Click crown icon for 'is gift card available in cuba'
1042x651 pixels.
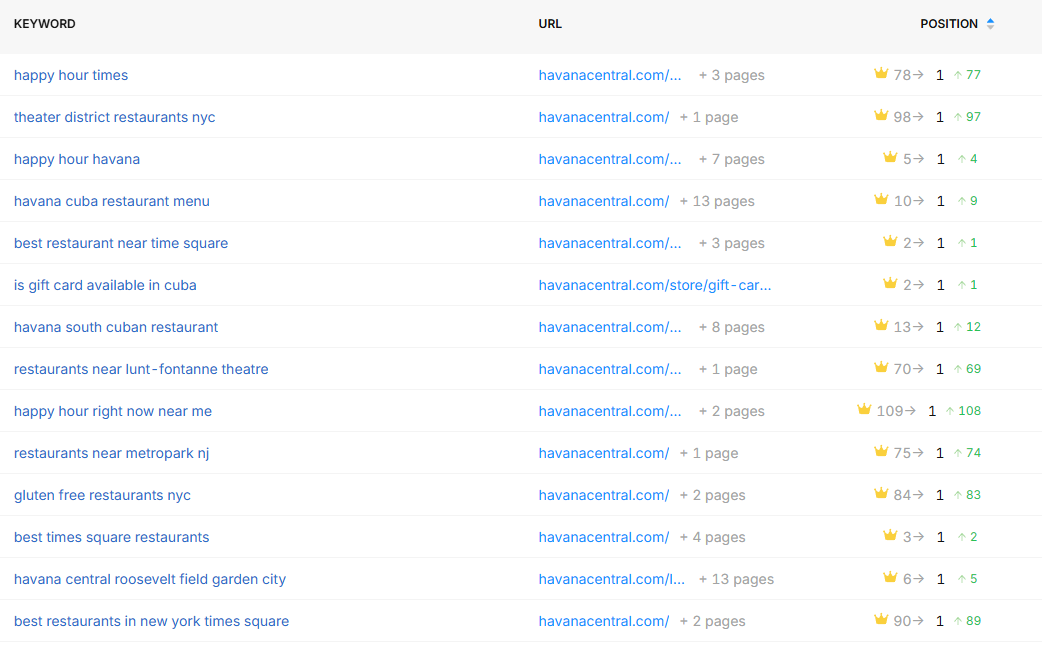(890, 284)
